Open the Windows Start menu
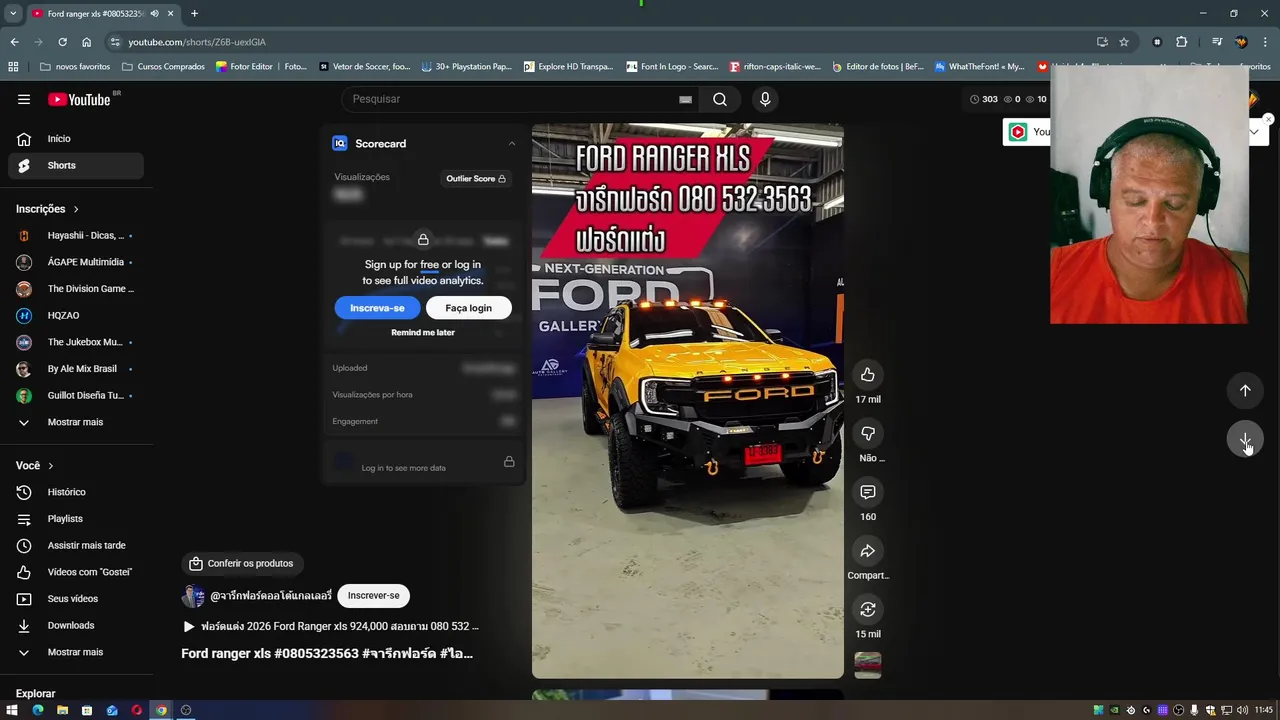Image resolution: width=1280 pixels, height=720 pixels. coord(13,710)
